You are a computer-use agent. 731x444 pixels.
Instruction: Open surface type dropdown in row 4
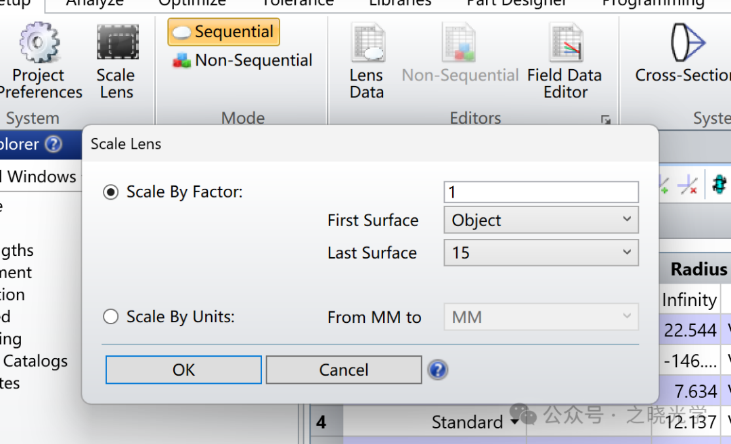[515, 423]
